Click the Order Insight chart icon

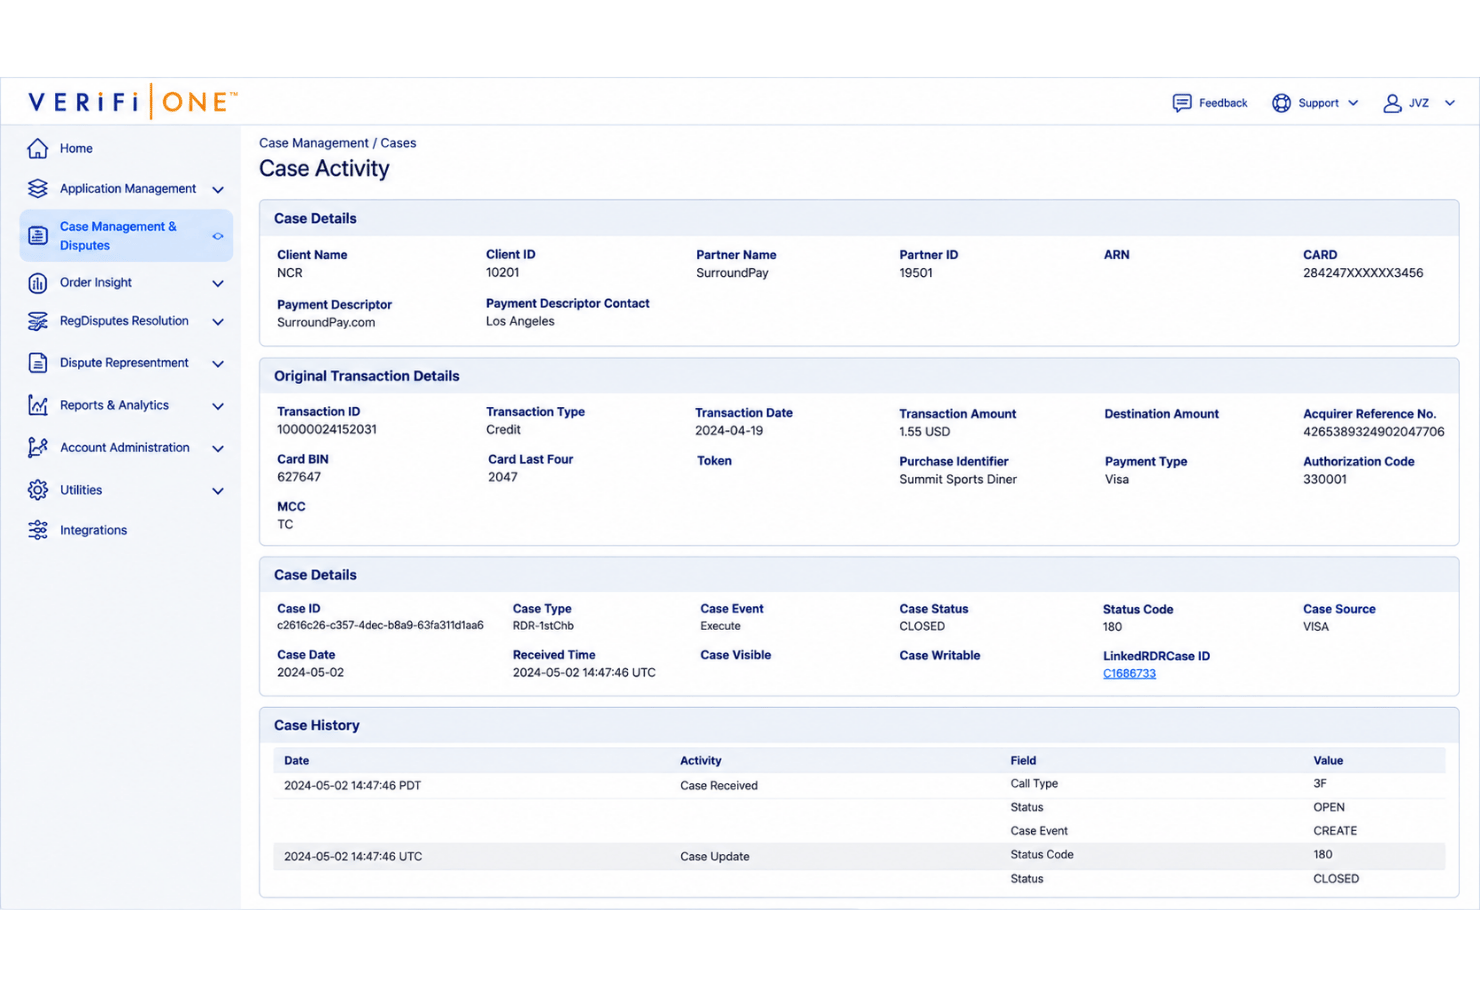point(38,283)
